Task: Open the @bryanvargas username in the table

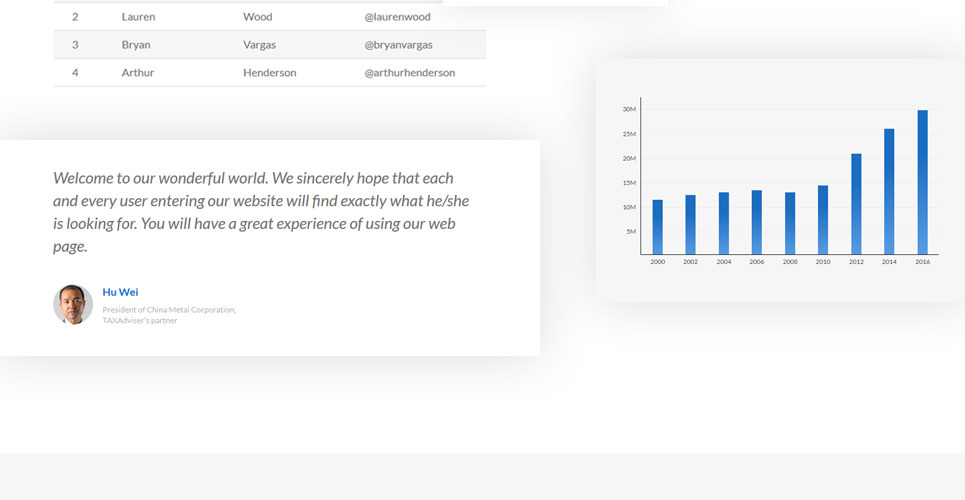Action: (x=398, y=45)
